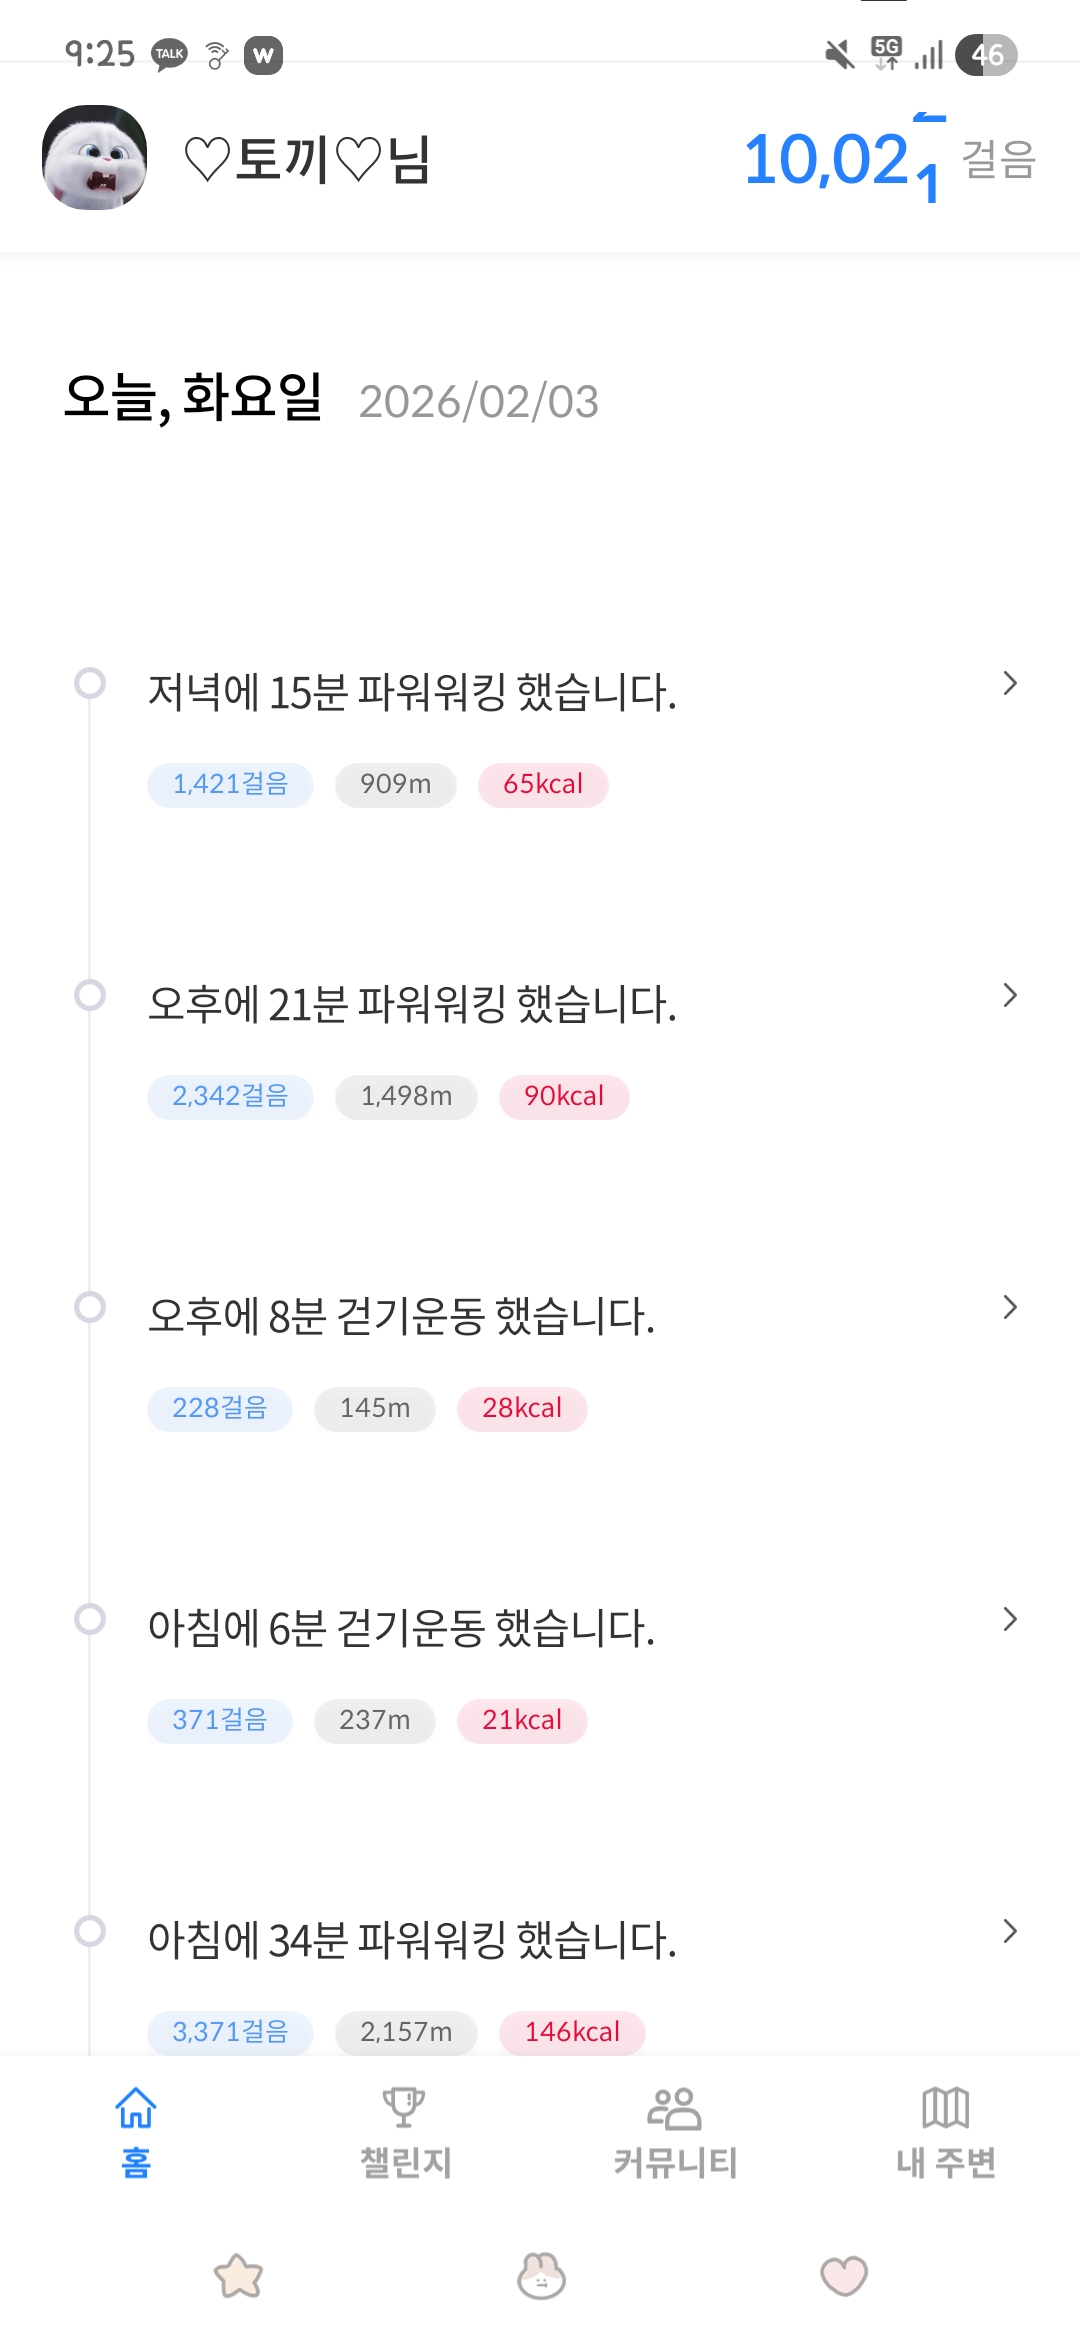The height and width of the screenshot is (2340, 1080).
Task: Open the nearby map icon
Action: coord(945,2108)
